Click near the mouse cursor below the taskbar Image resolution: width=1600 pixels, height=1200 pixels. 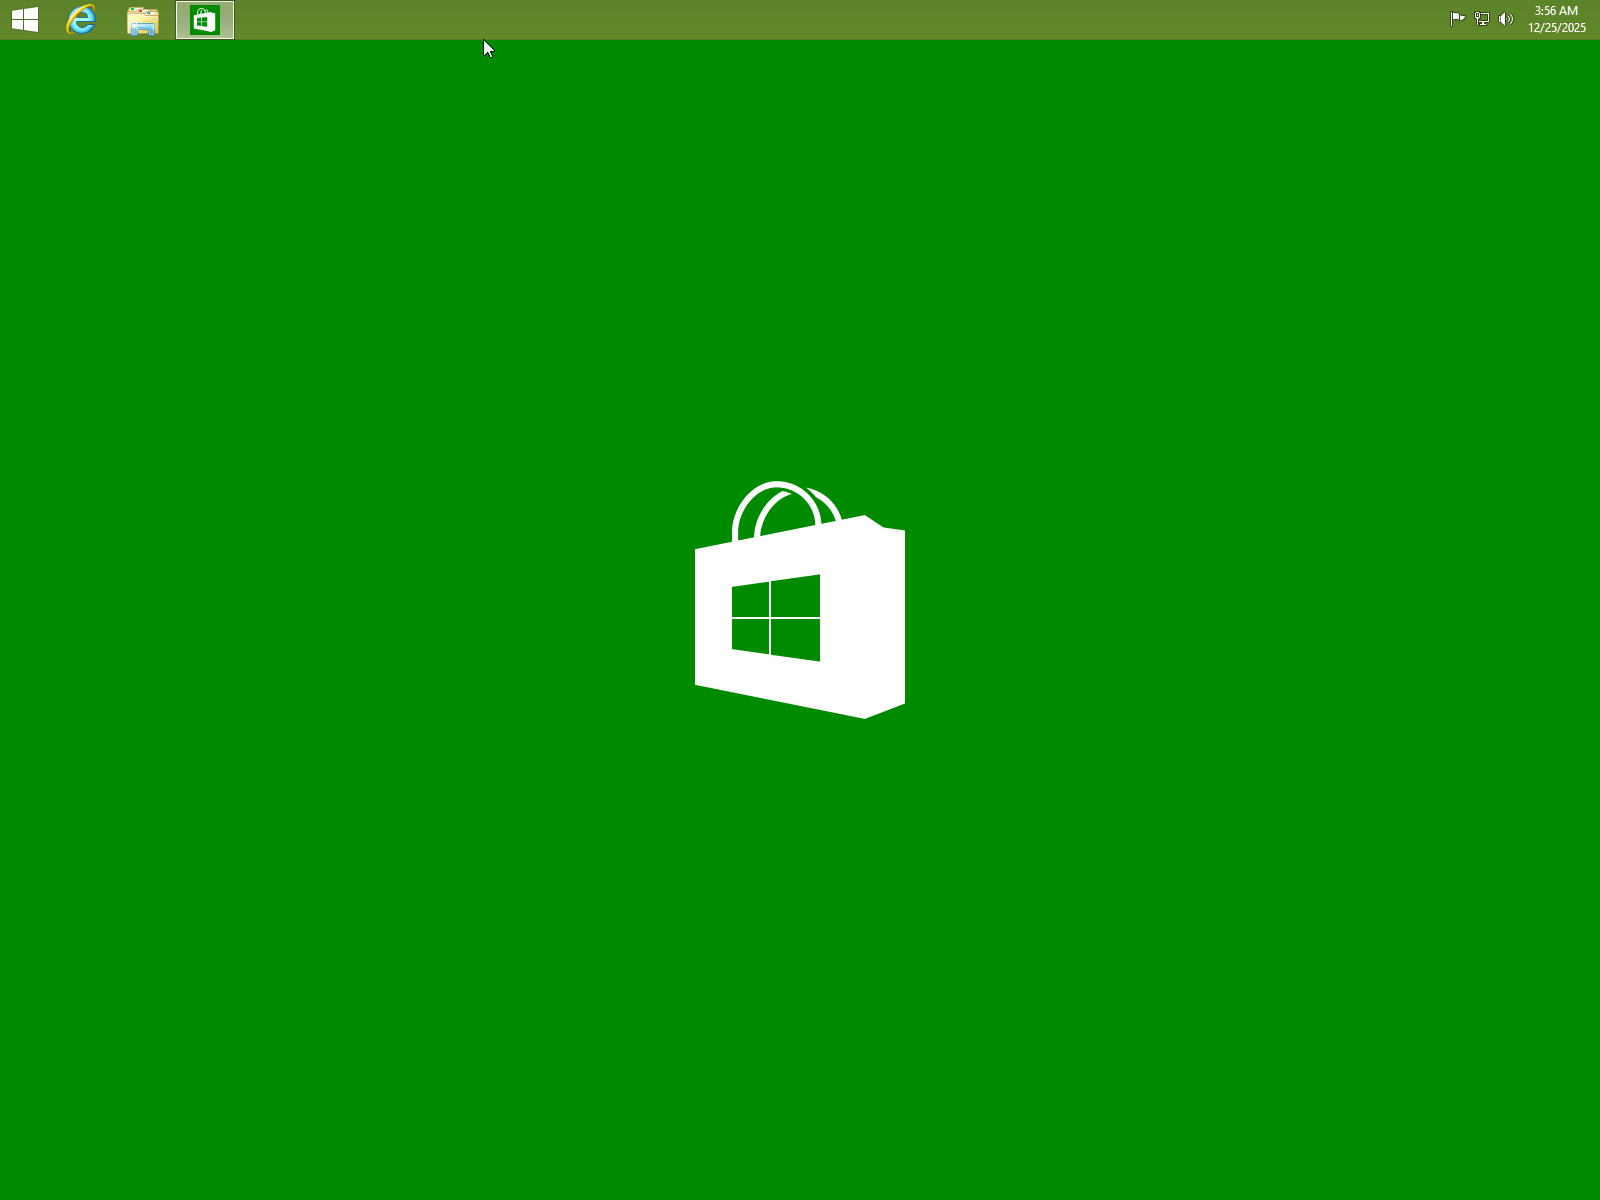tap(487, 48)
